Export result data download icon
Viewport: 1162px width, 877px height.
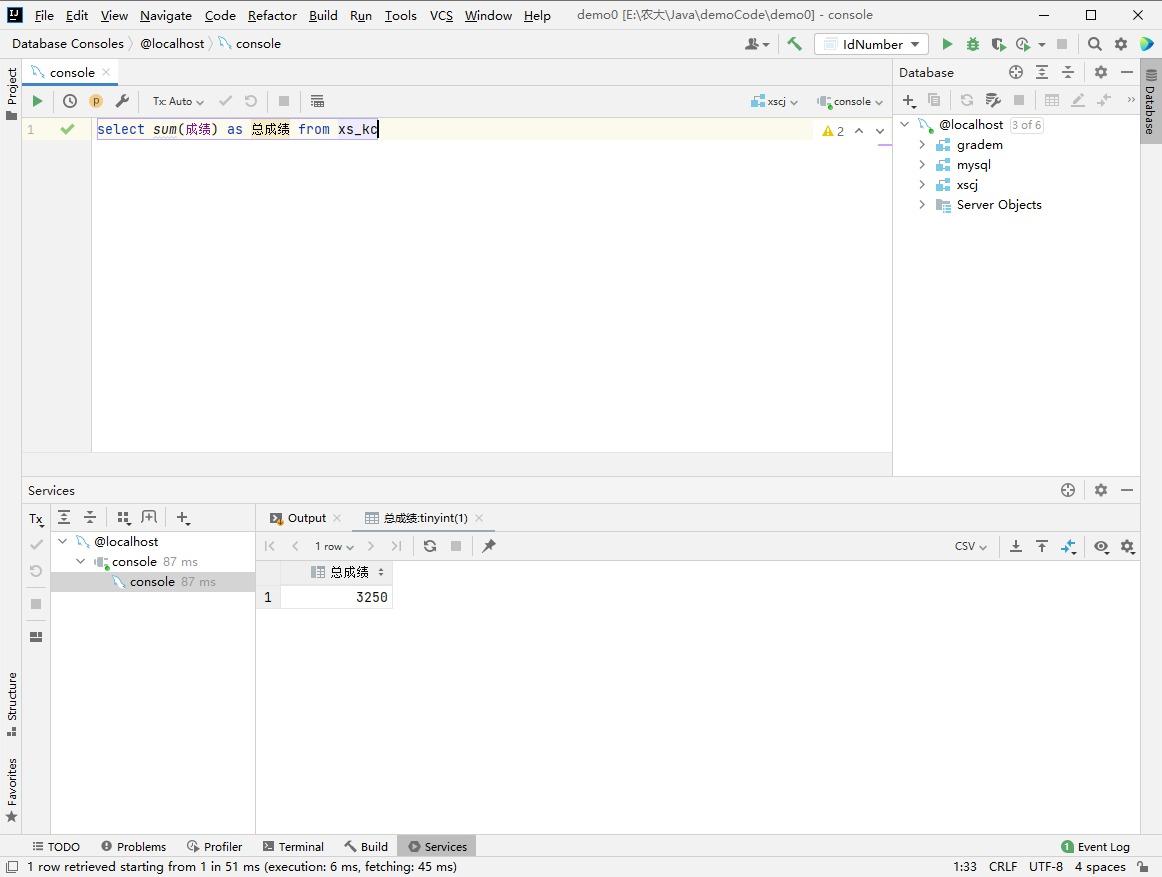[1015, 546]
